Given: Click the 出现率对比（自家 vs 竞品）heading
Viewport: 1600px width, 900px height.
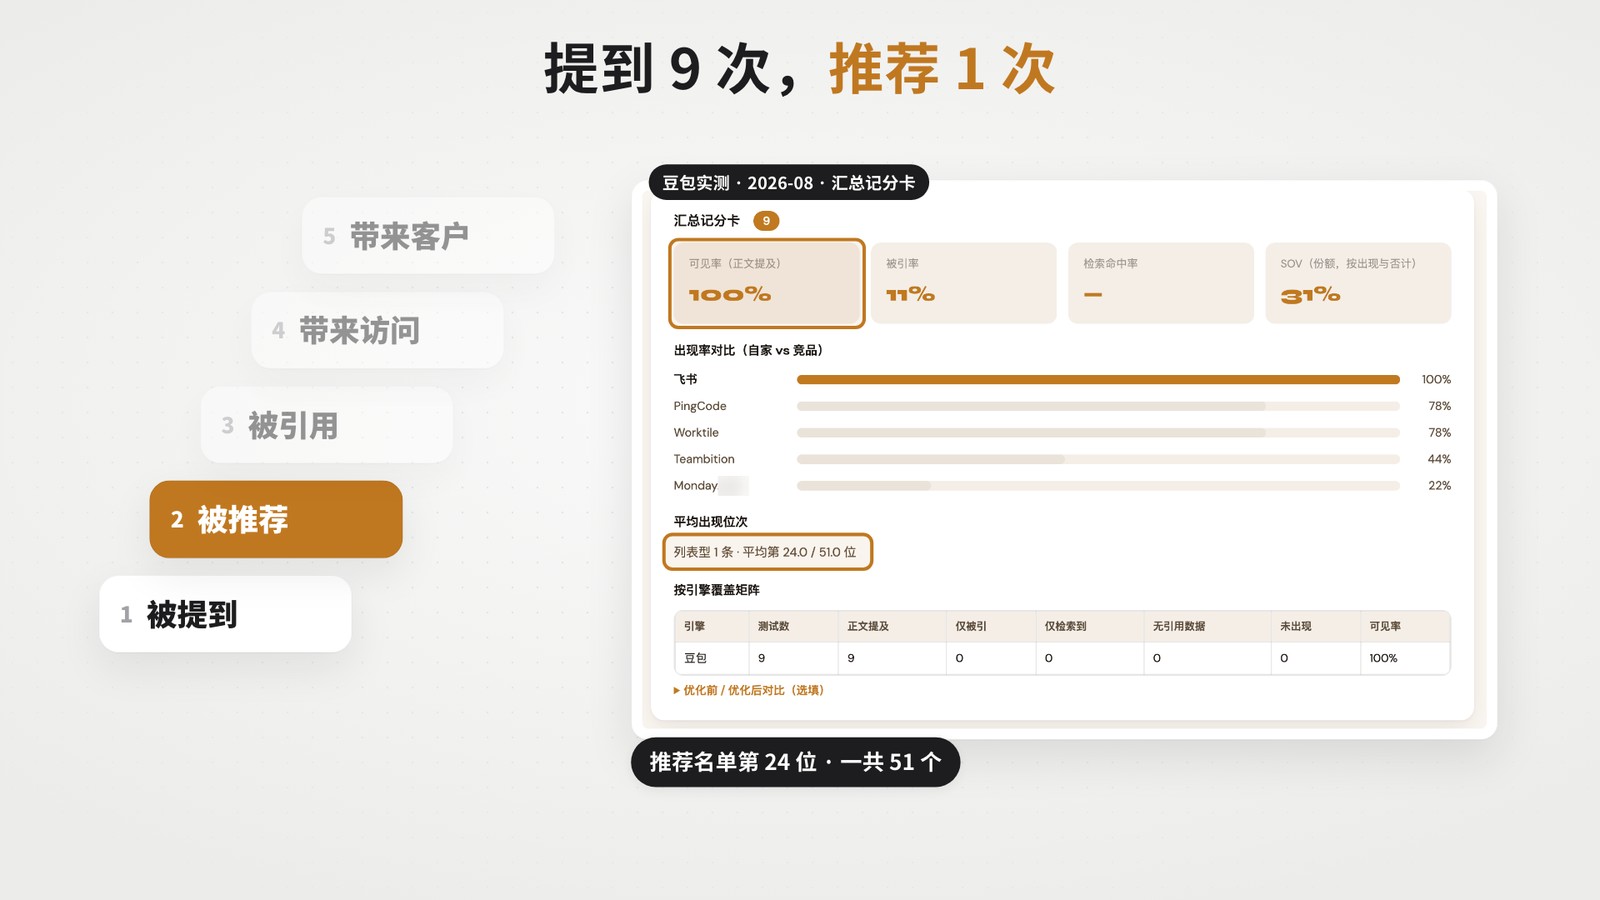Looking at the screenshot, I should [x=749, y=350].
